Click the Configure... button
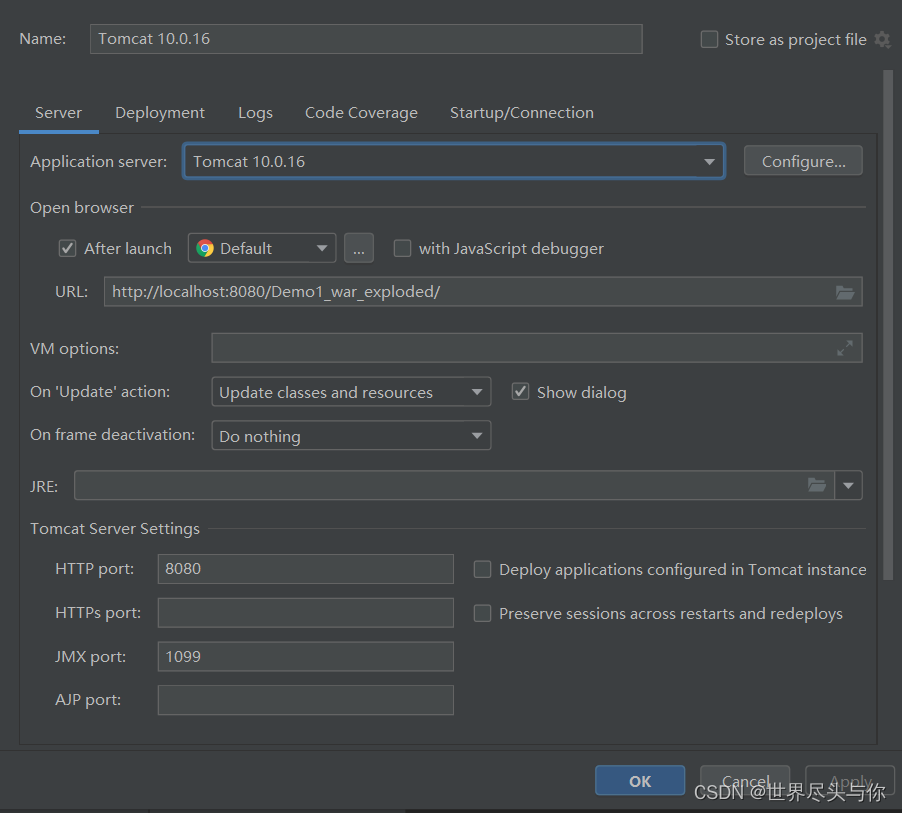The height and width of the screenshot is (813, 902). pyautogui.click(x=803, y=161)
